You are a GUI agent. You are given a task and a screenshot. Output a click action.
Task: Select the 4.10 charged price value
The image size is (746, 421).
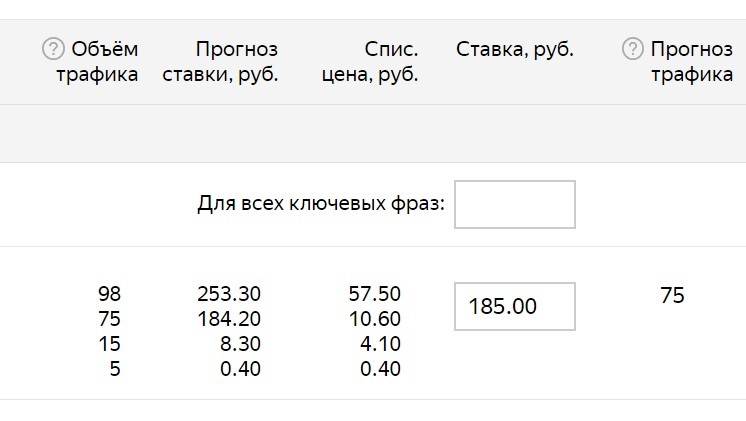pyautogui.click(x=380, y=344)
